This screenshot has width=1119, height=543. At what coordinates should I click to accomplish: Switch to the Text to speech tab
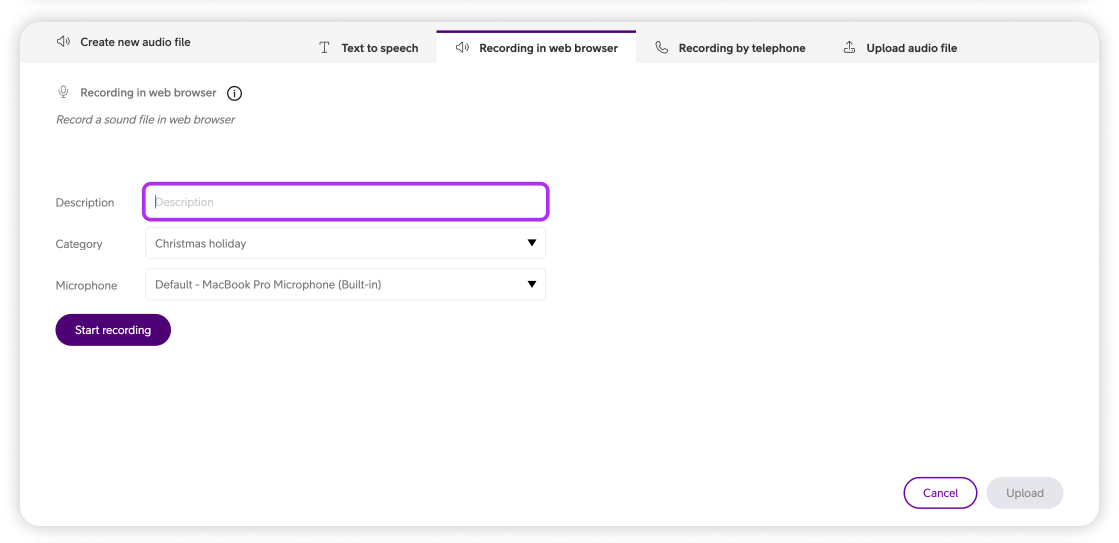click(x=379, y=48)
